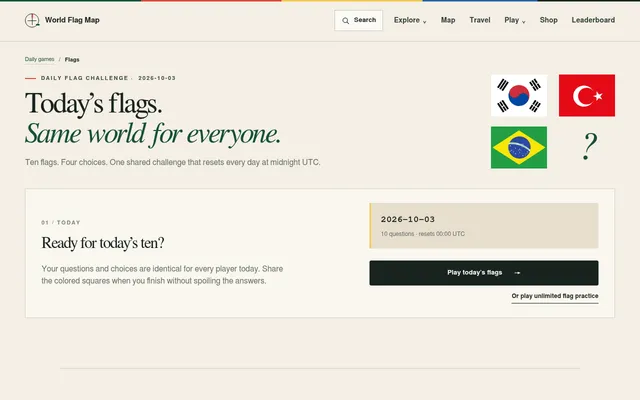Click the 01 / TODAY section label
The image size is (640, 400).
61,222
